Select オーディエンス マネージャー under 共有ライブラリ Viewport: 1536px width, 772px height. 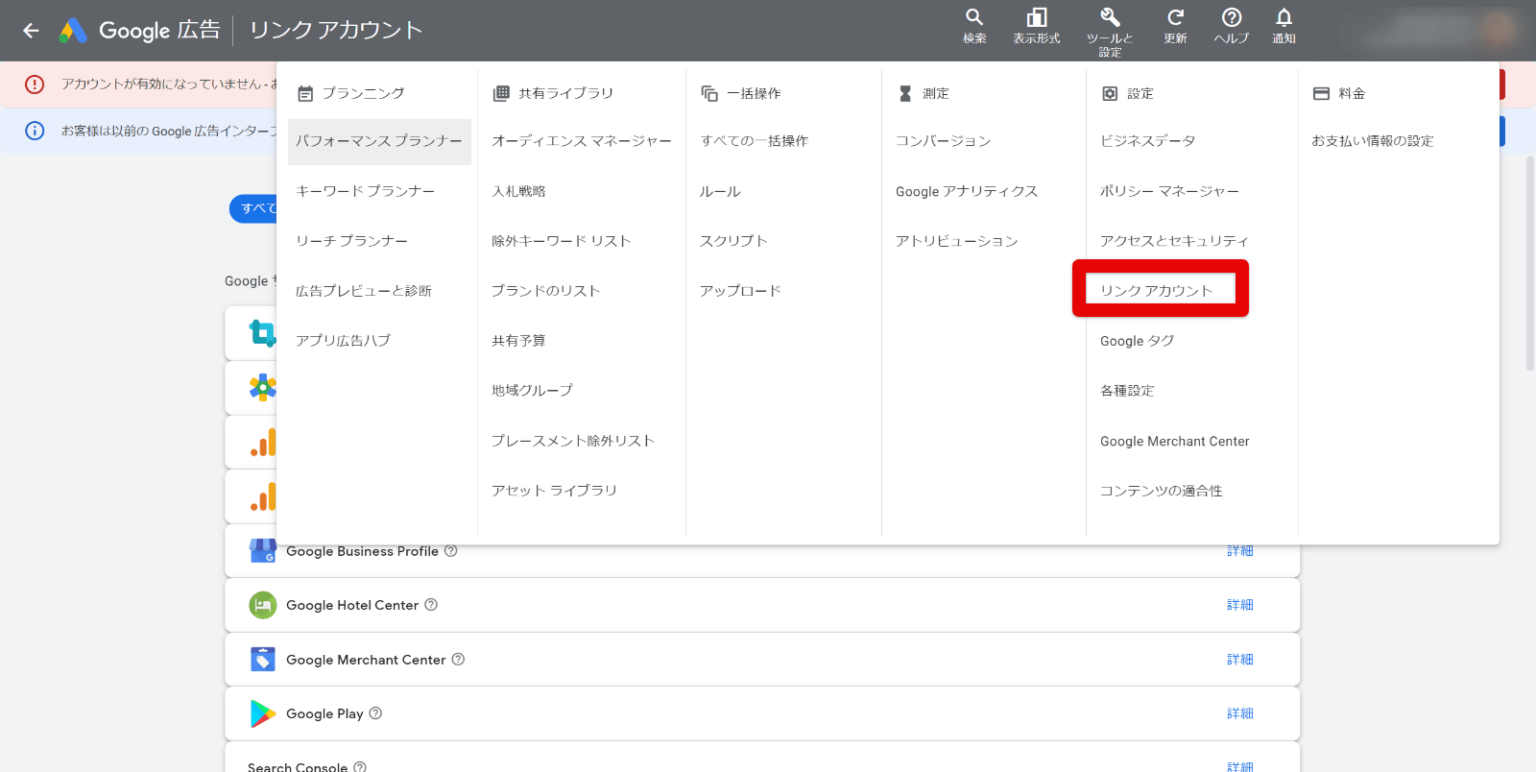point(581,141)
